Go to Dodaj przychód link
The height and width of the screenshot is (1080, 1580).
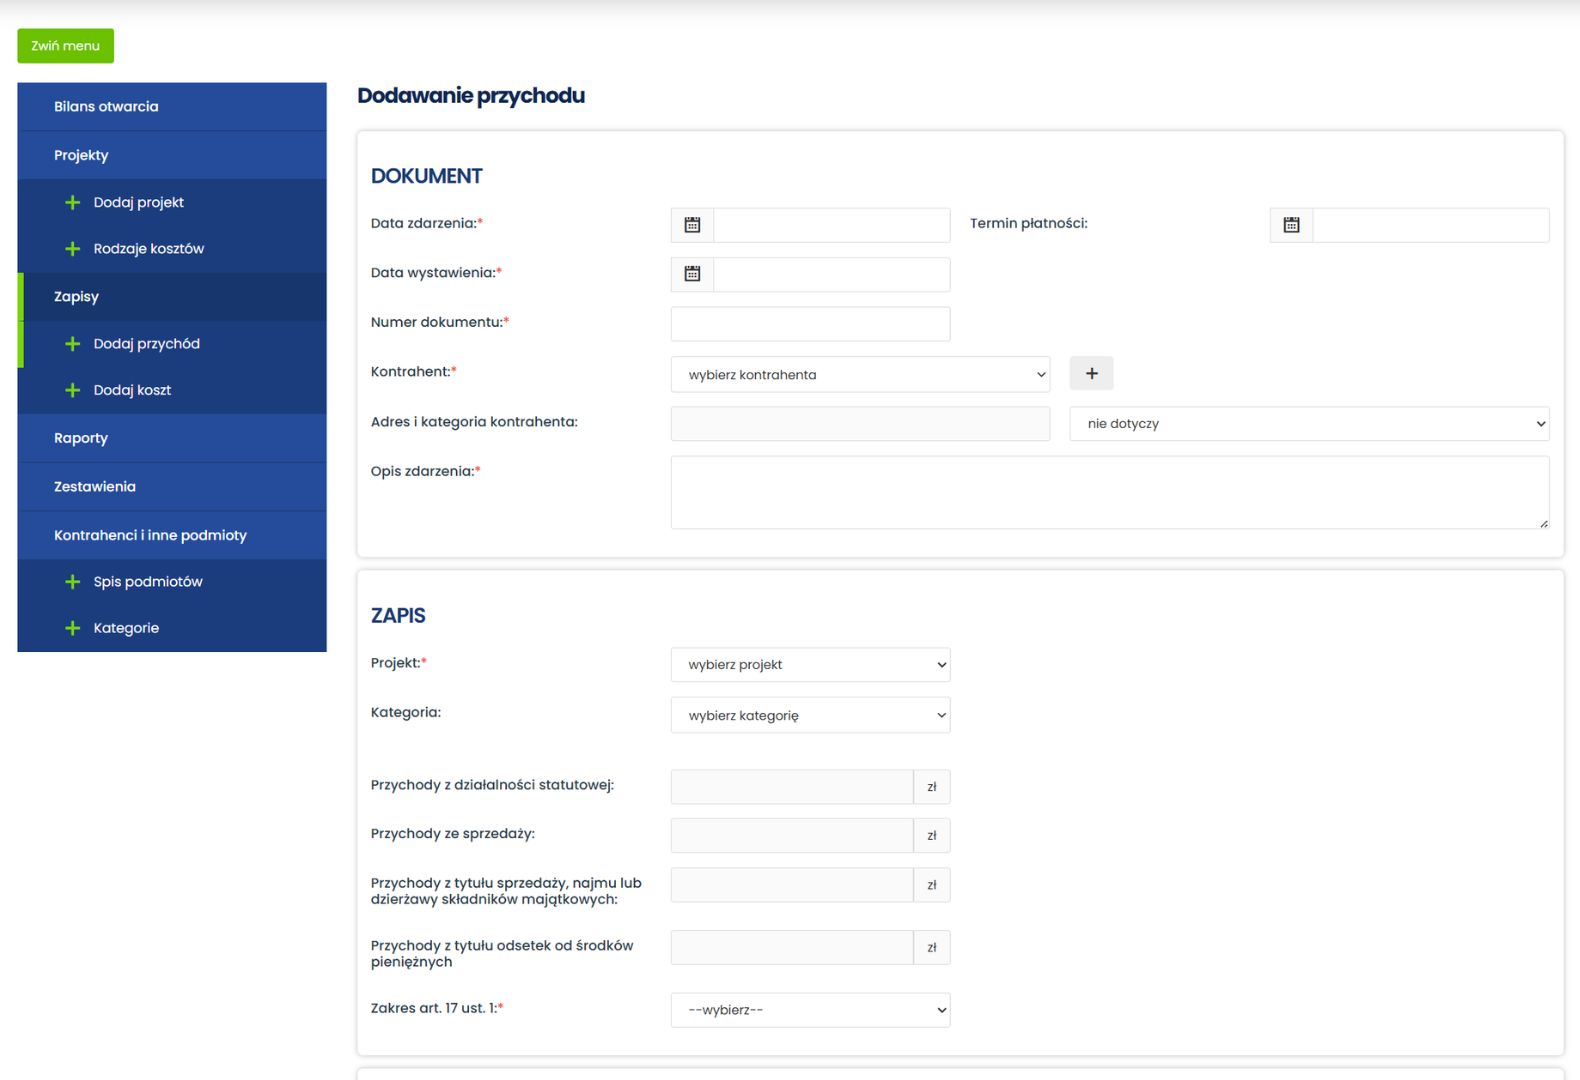coord(147,344)
